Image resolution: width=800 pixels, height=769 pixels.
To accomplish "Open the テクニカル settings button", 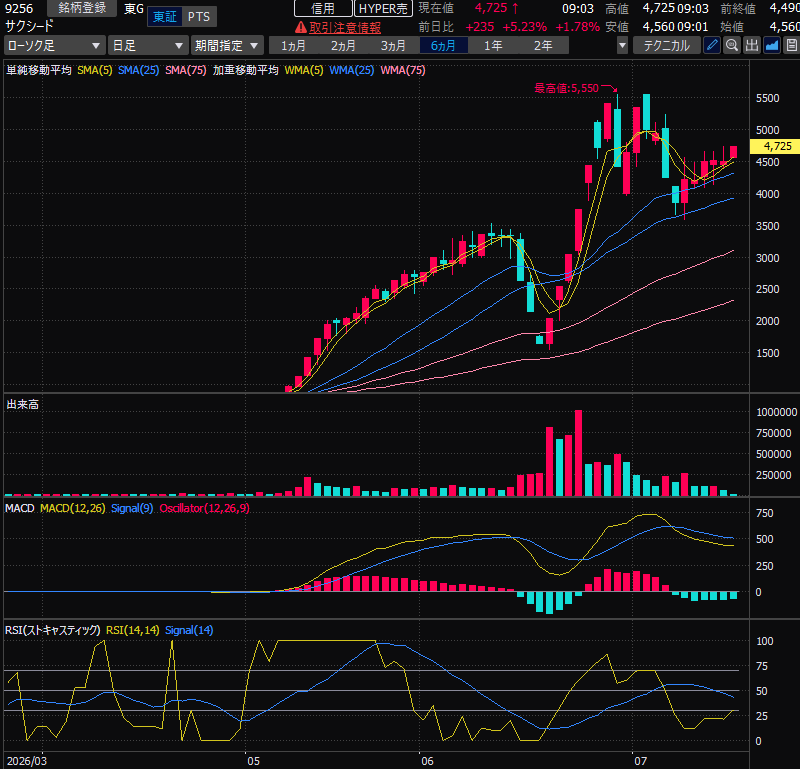I will click(667, 45).
